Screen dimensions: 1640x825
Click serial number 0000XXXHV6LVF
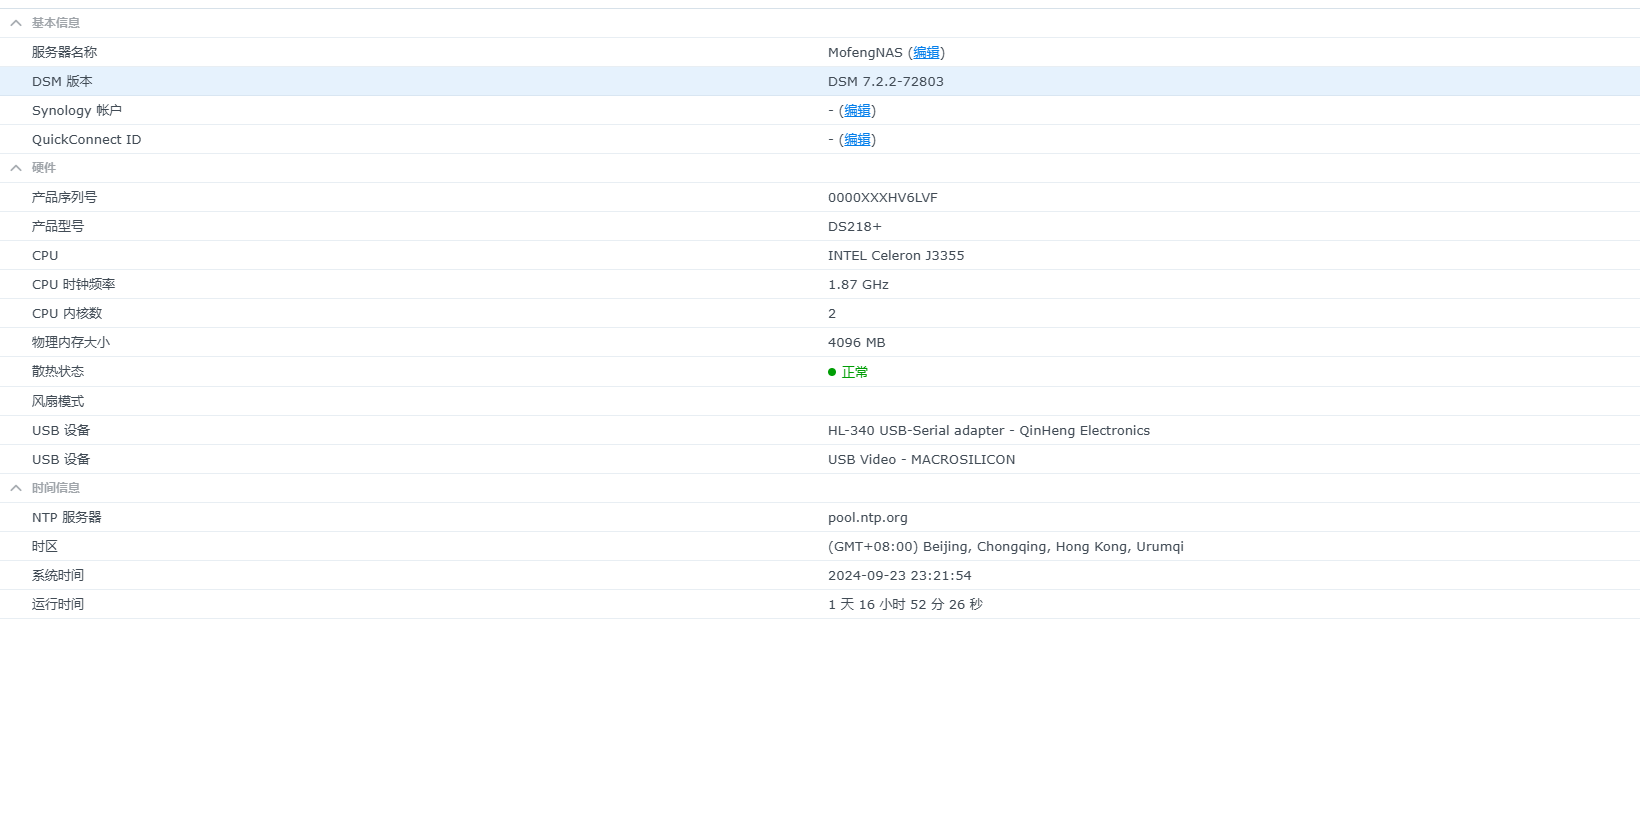coord(882,198)
